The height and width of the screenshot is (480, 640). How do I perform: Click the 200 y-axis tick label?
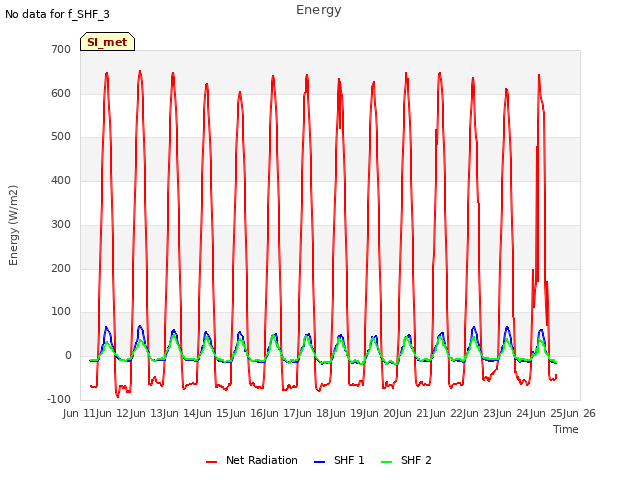61,269
